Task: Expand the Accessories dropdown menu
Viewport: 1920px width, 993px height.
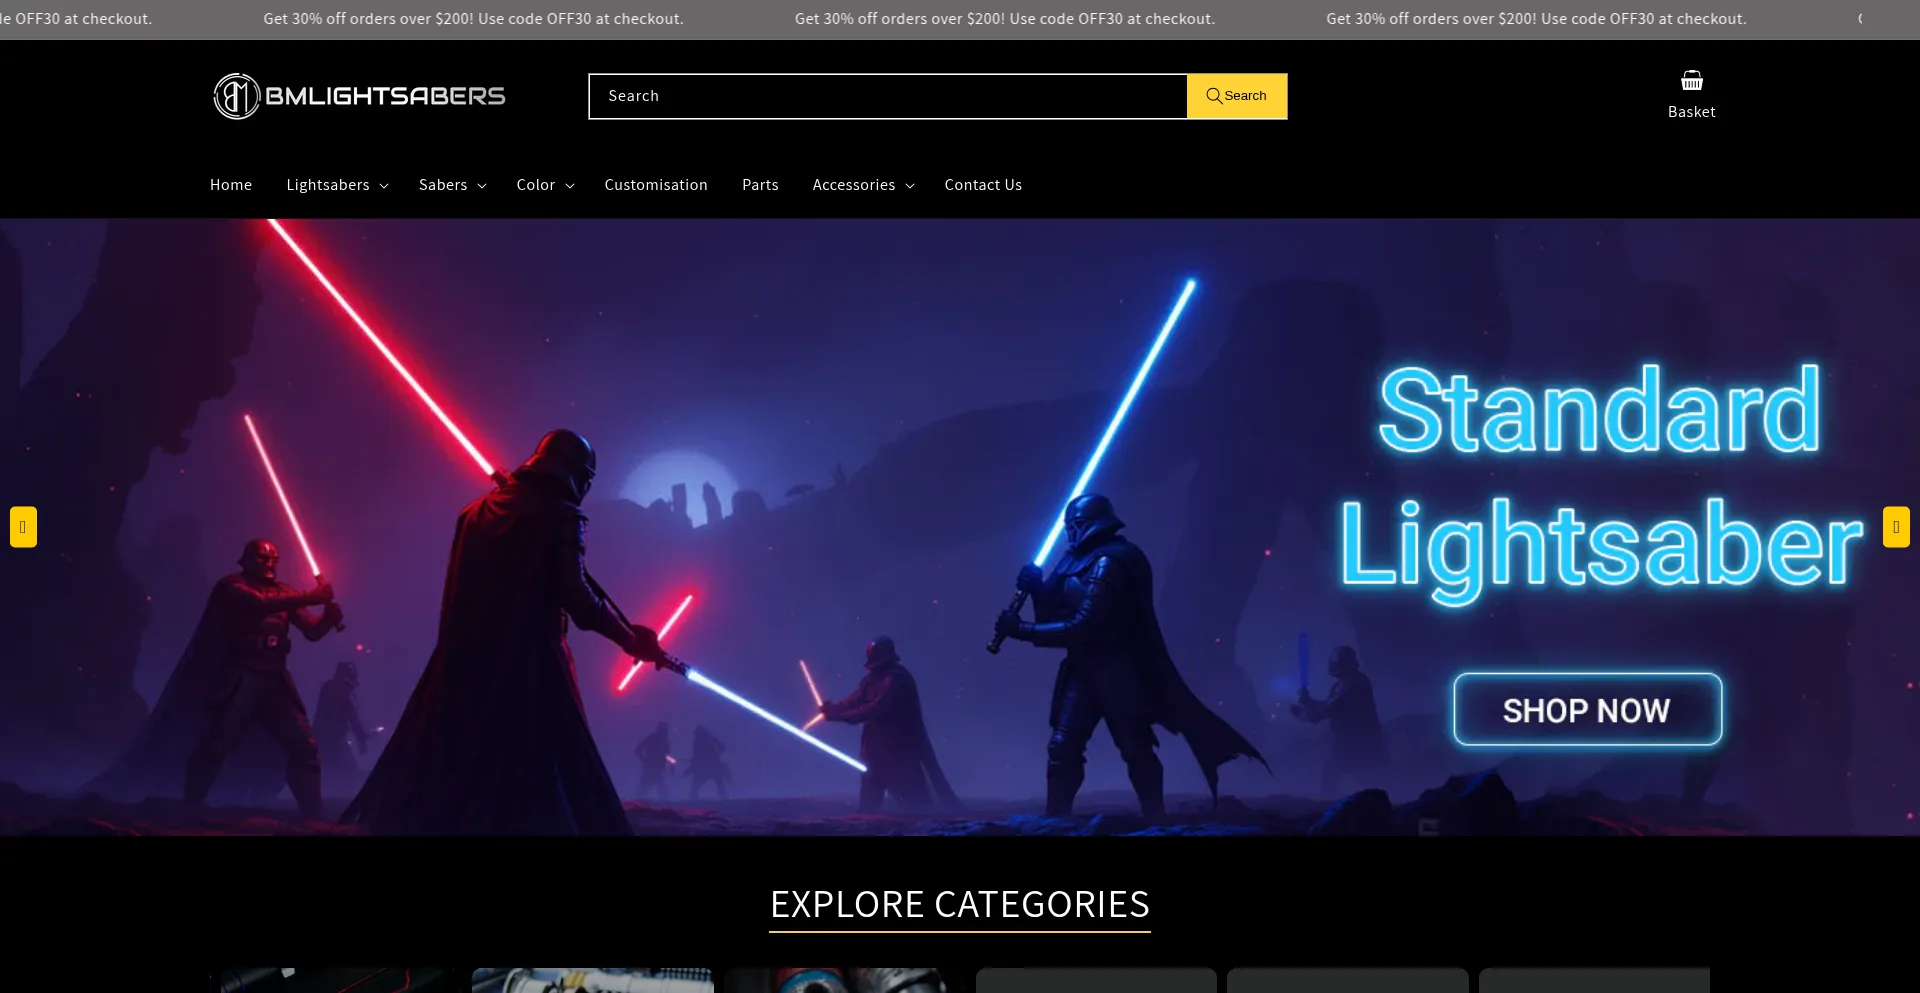Action: coord(863,185)
